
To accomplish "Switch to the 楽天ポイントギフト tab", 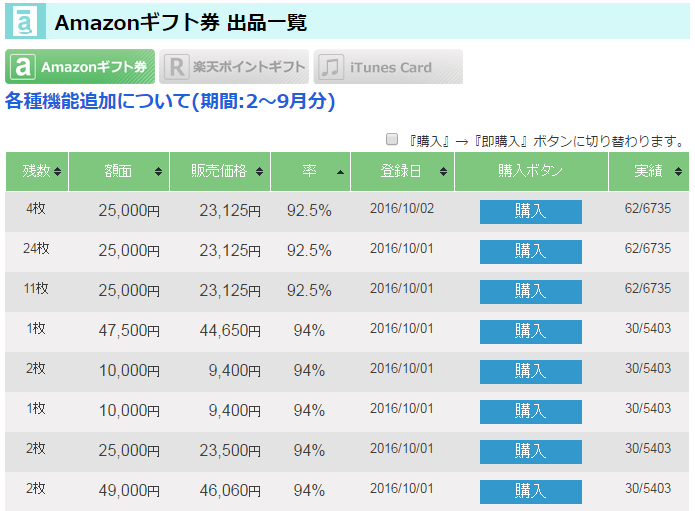I will (x=234, y=67).
